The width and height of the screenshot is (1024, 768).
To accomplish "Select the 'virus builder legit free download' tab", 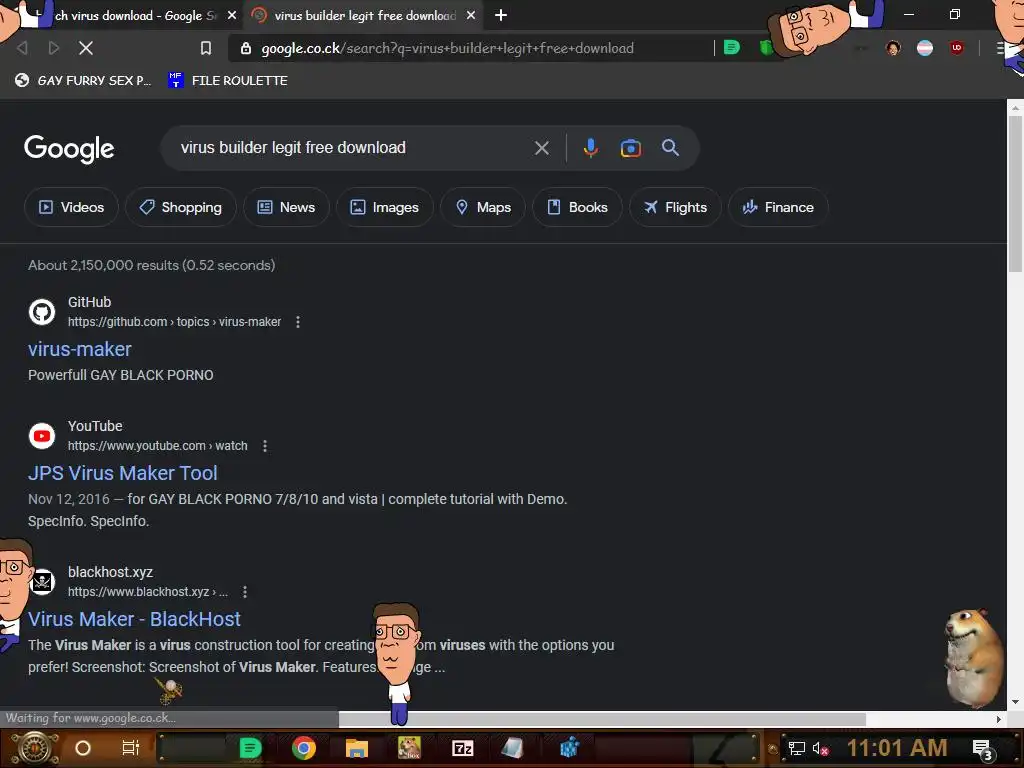I will [x=364, y=15].
